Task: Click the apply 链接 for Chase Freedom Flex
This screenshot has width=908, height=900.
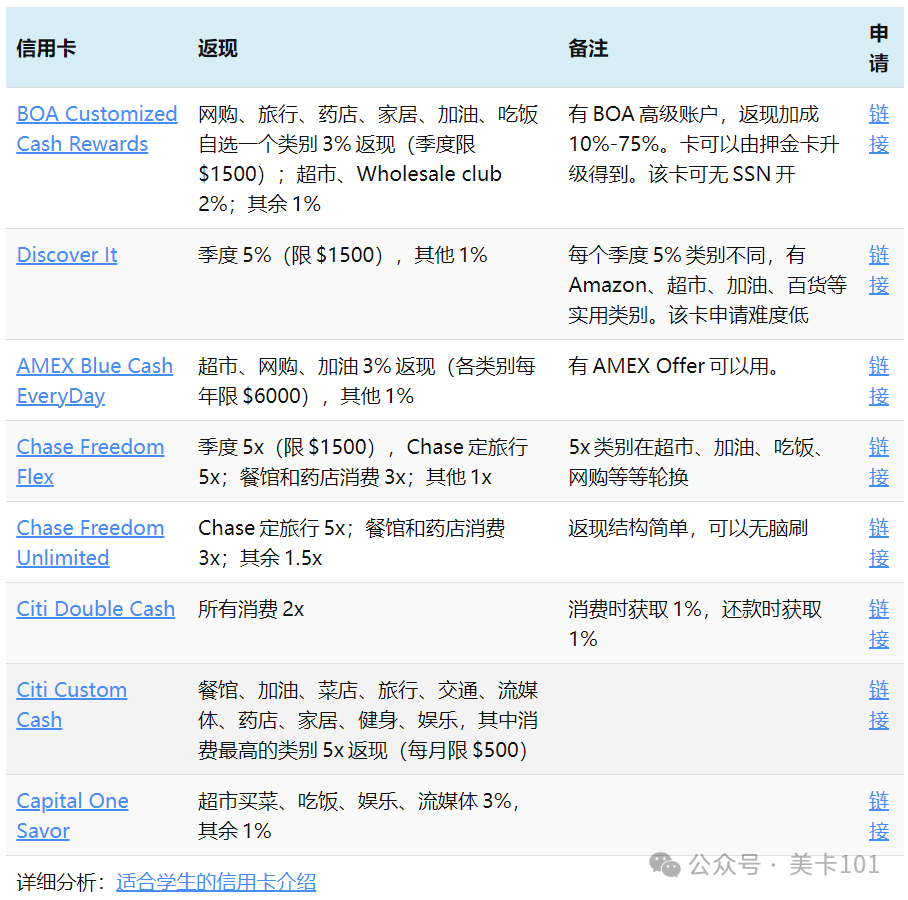Action: click(x=879, y=461)
